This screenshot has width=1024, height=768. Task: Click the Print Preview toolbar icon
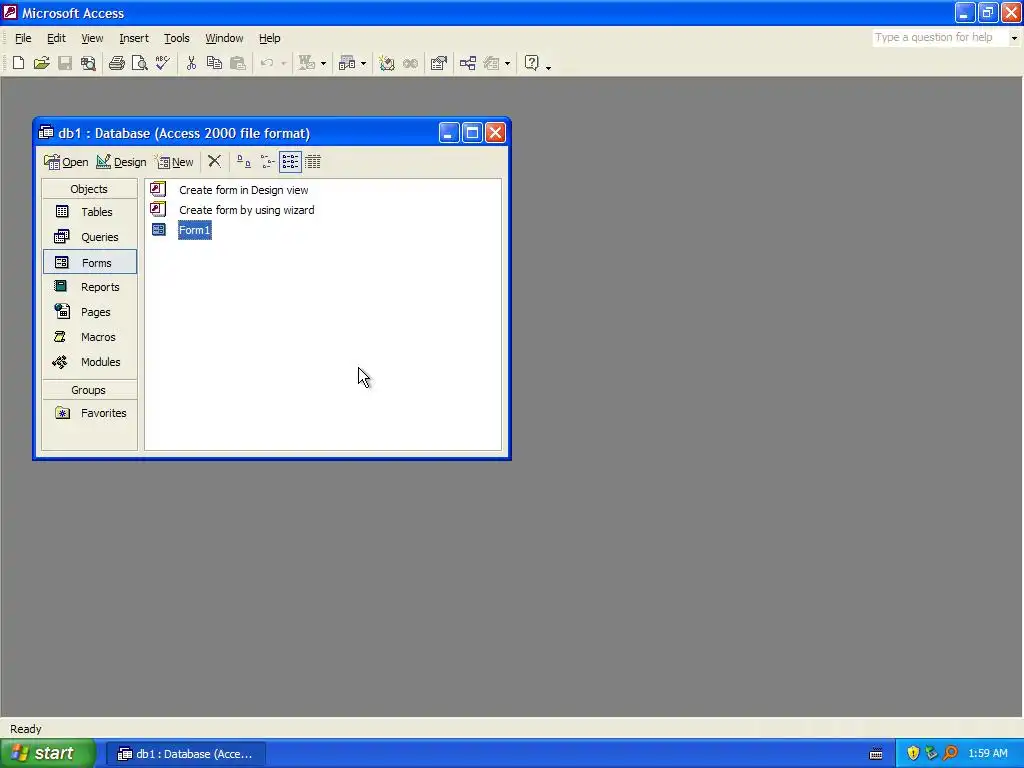139,63
